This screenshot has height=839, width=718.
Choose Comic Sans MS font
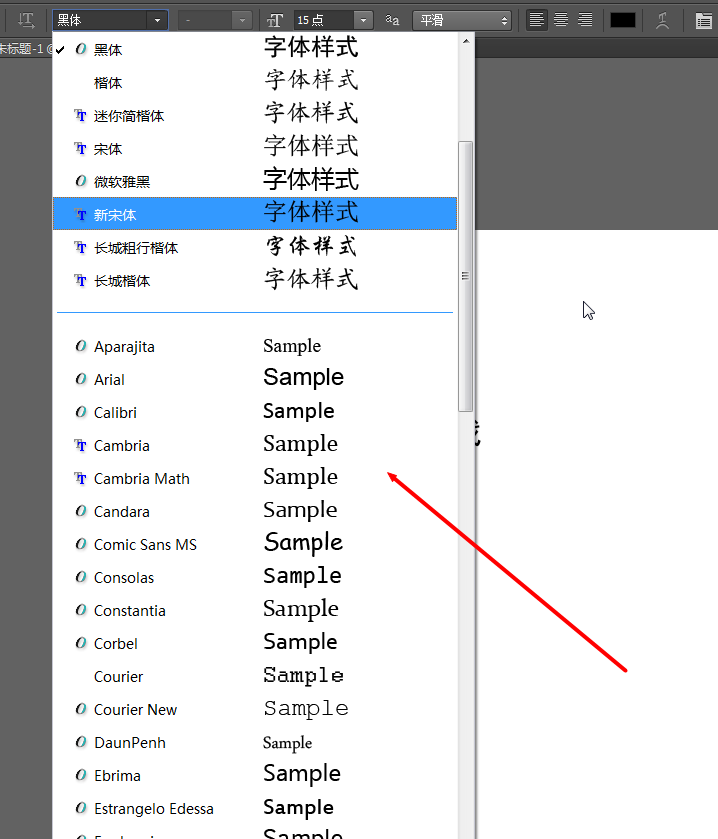click(x=255, y=544)
